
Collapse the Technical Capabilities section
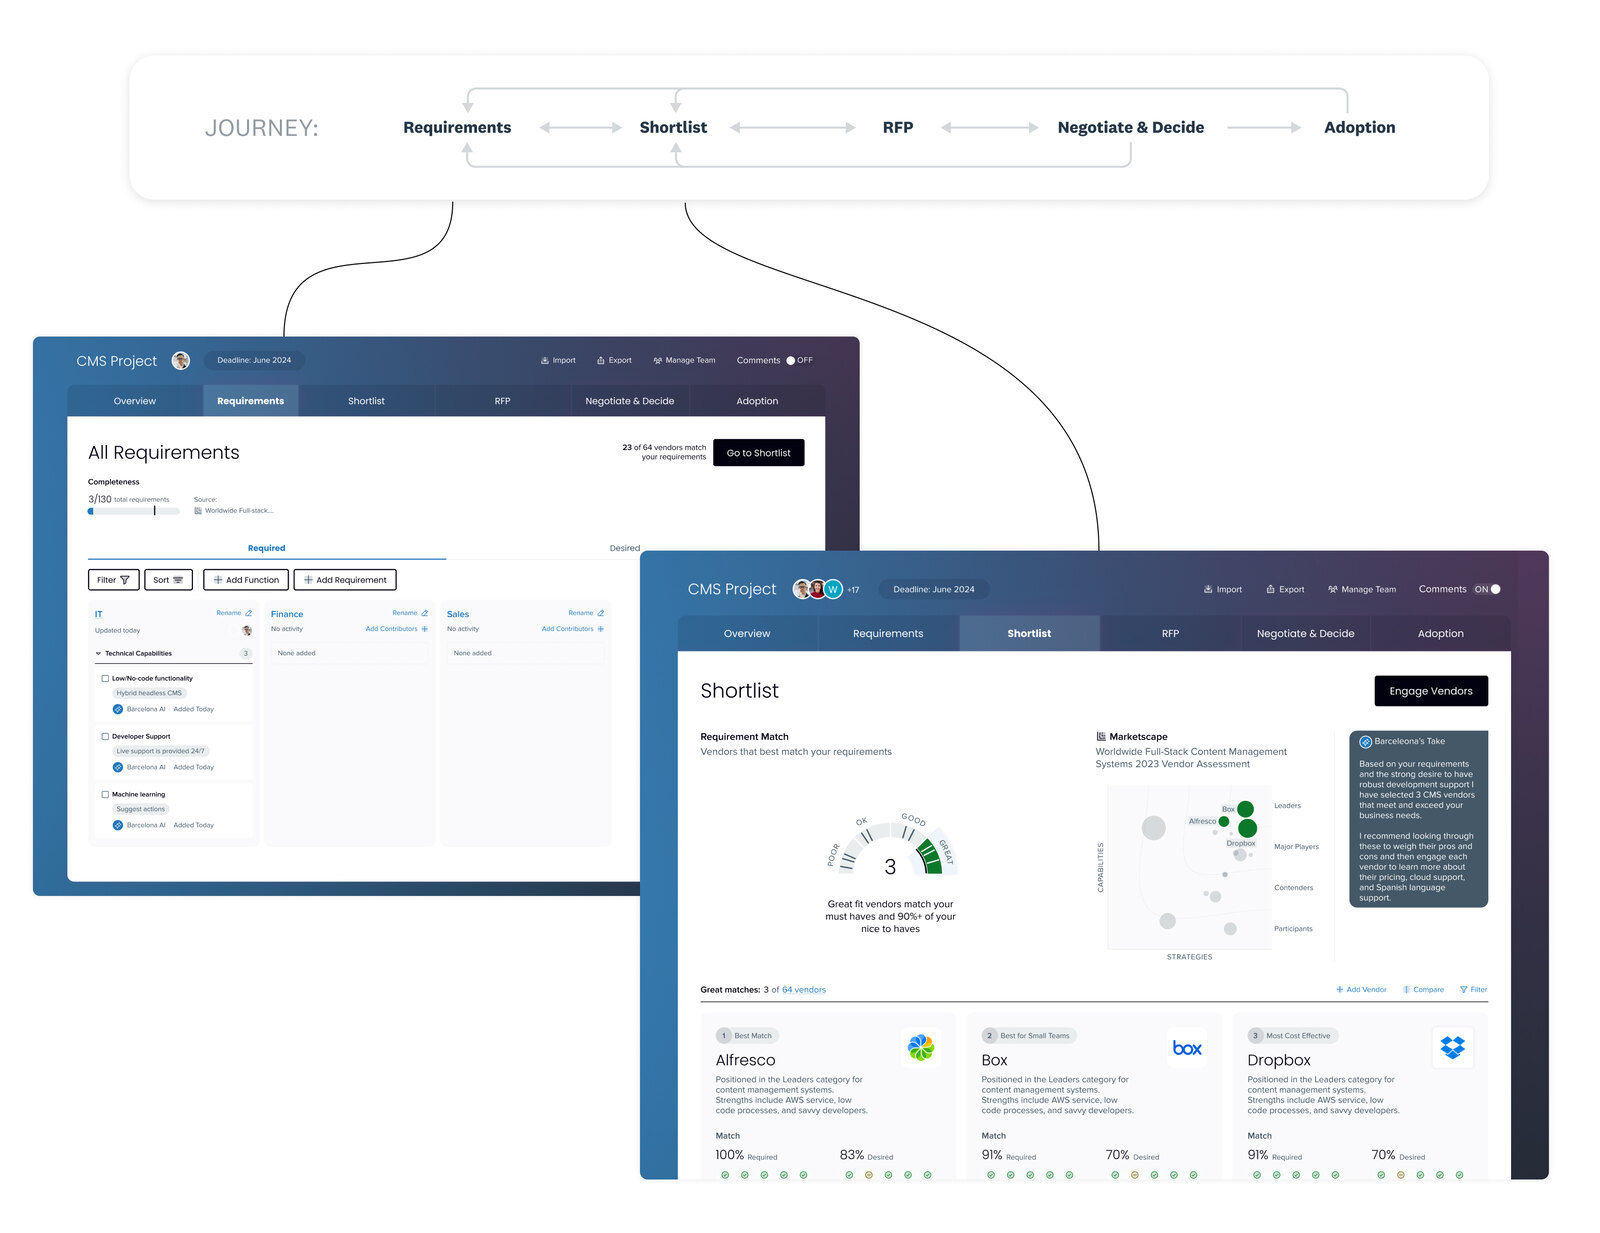click(x=98, y=653)
